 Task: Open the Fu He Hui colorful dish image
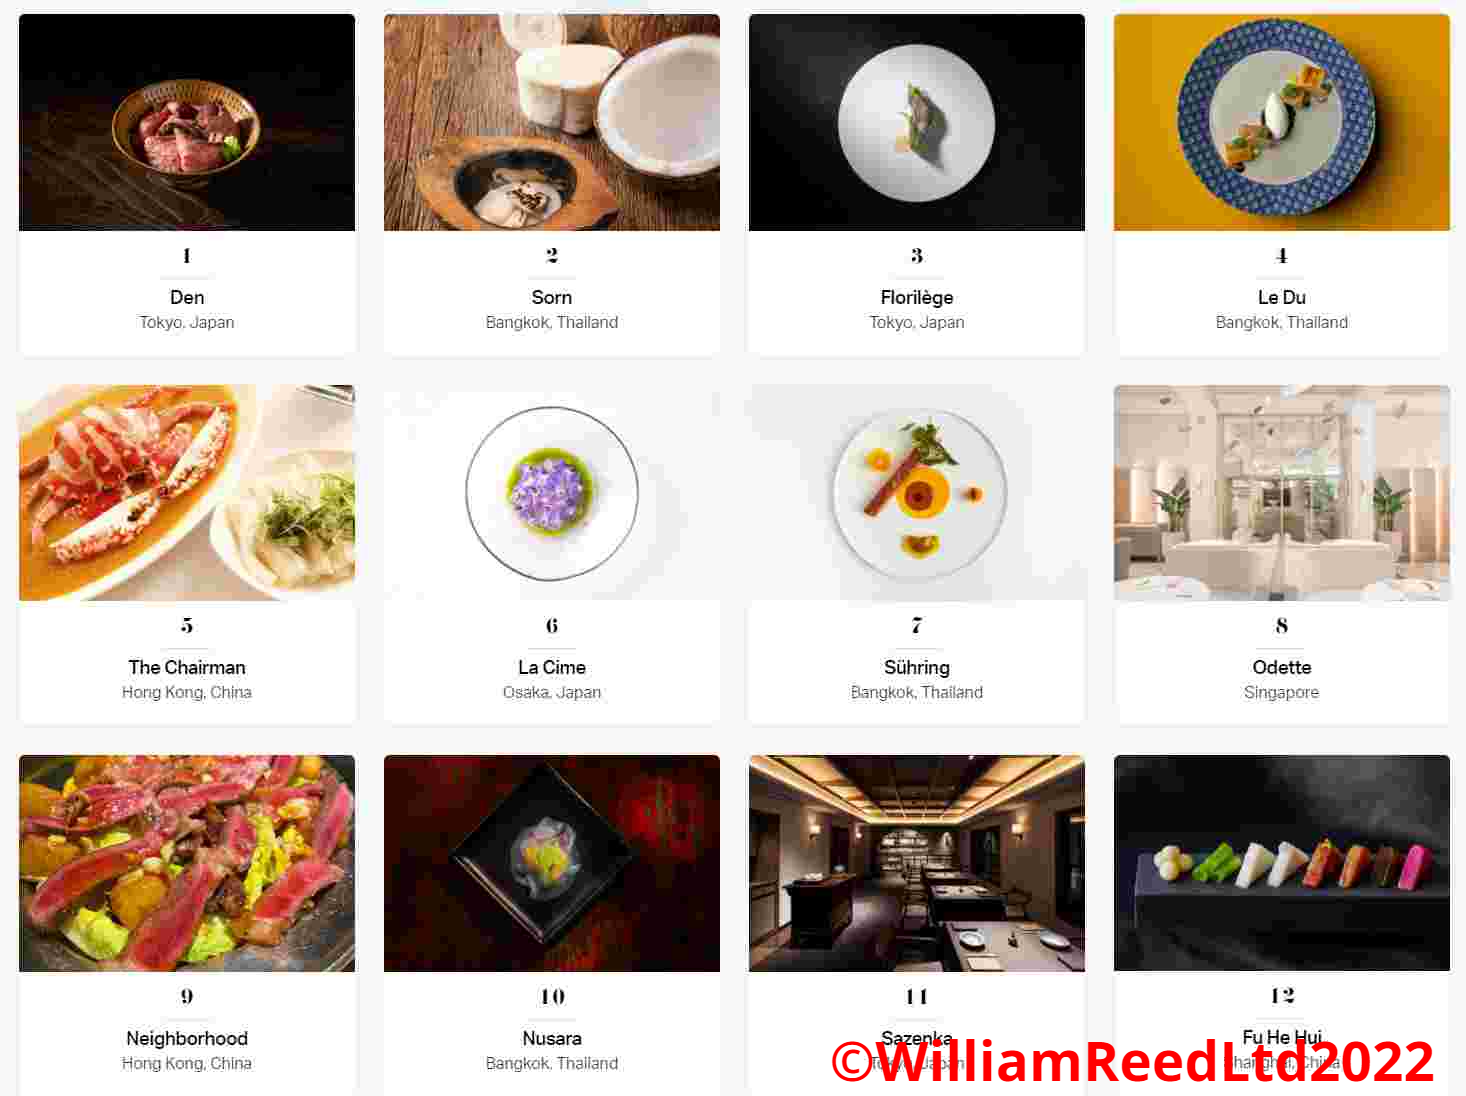click(x=1282, y=863)
